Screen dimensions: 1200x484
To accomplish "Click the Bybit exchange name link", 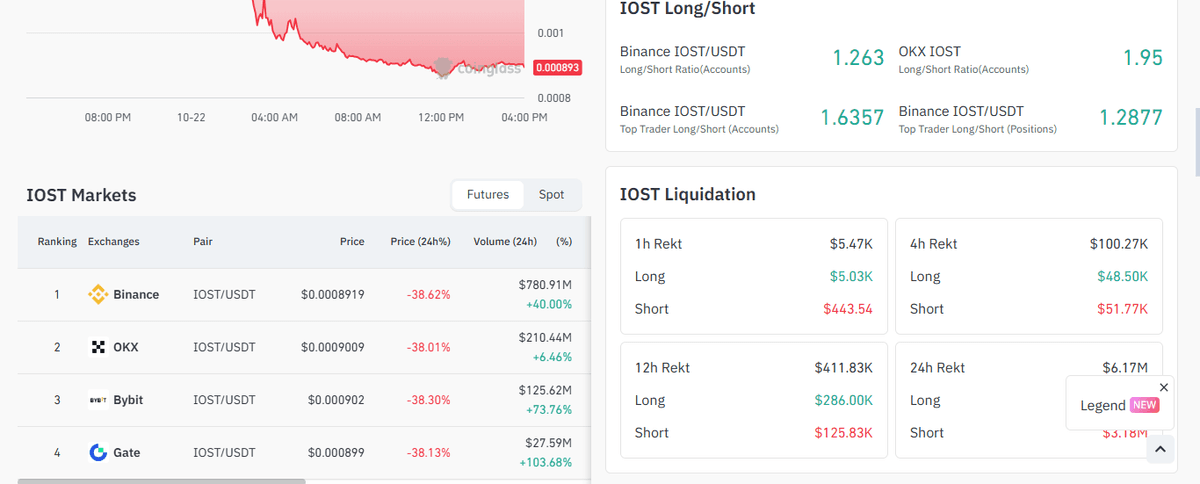I will (x=128, y=400).
